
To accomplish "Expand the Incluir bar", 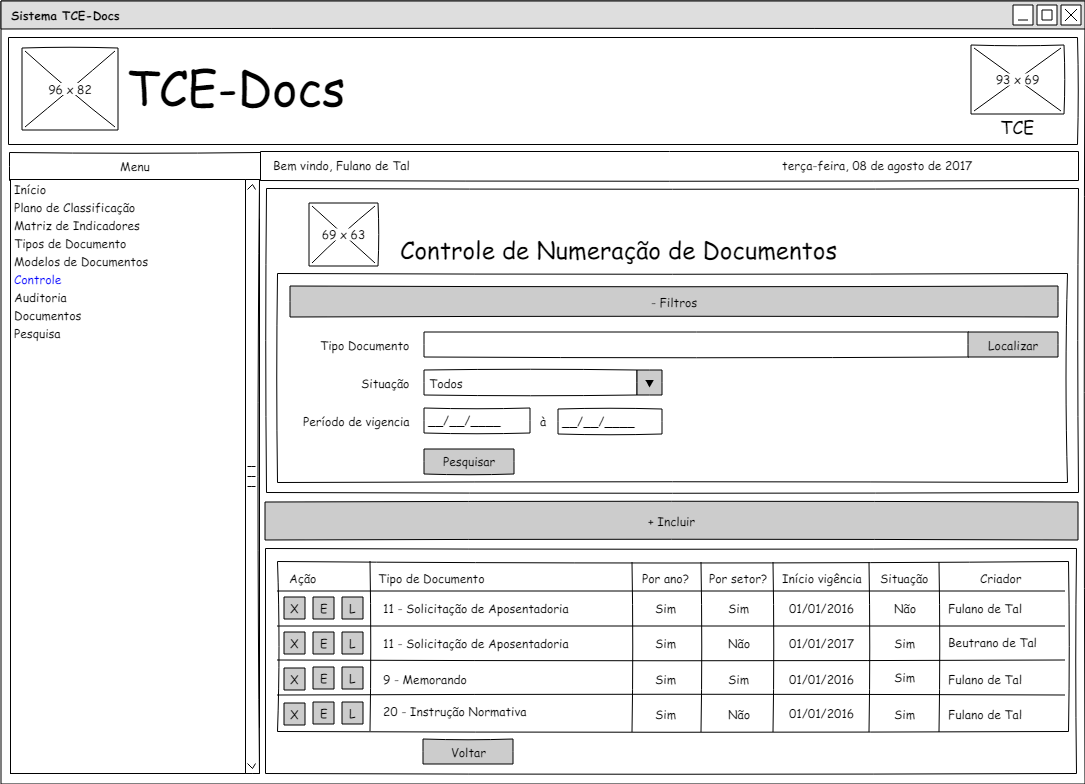I will (x=671, y=522).
